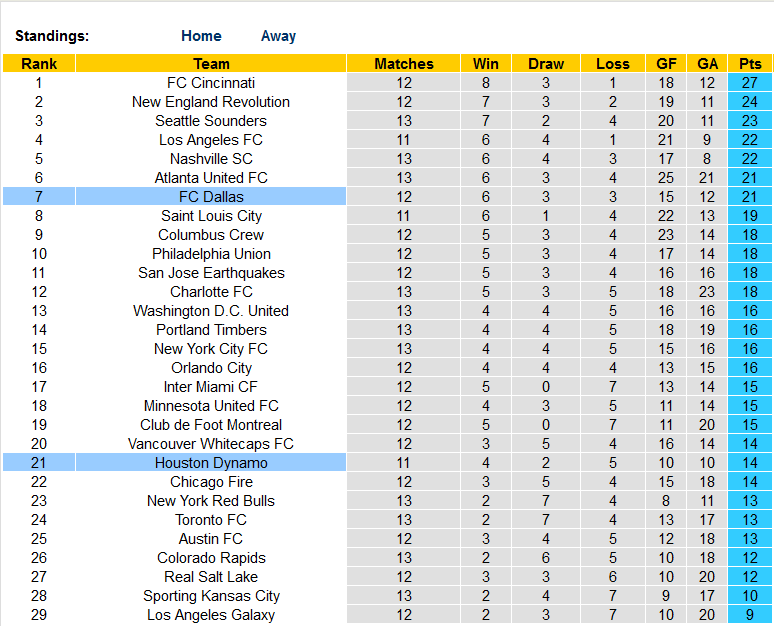Click the Draw column header
The width and height of the screenshot is (774, 626).
point(546,64)
